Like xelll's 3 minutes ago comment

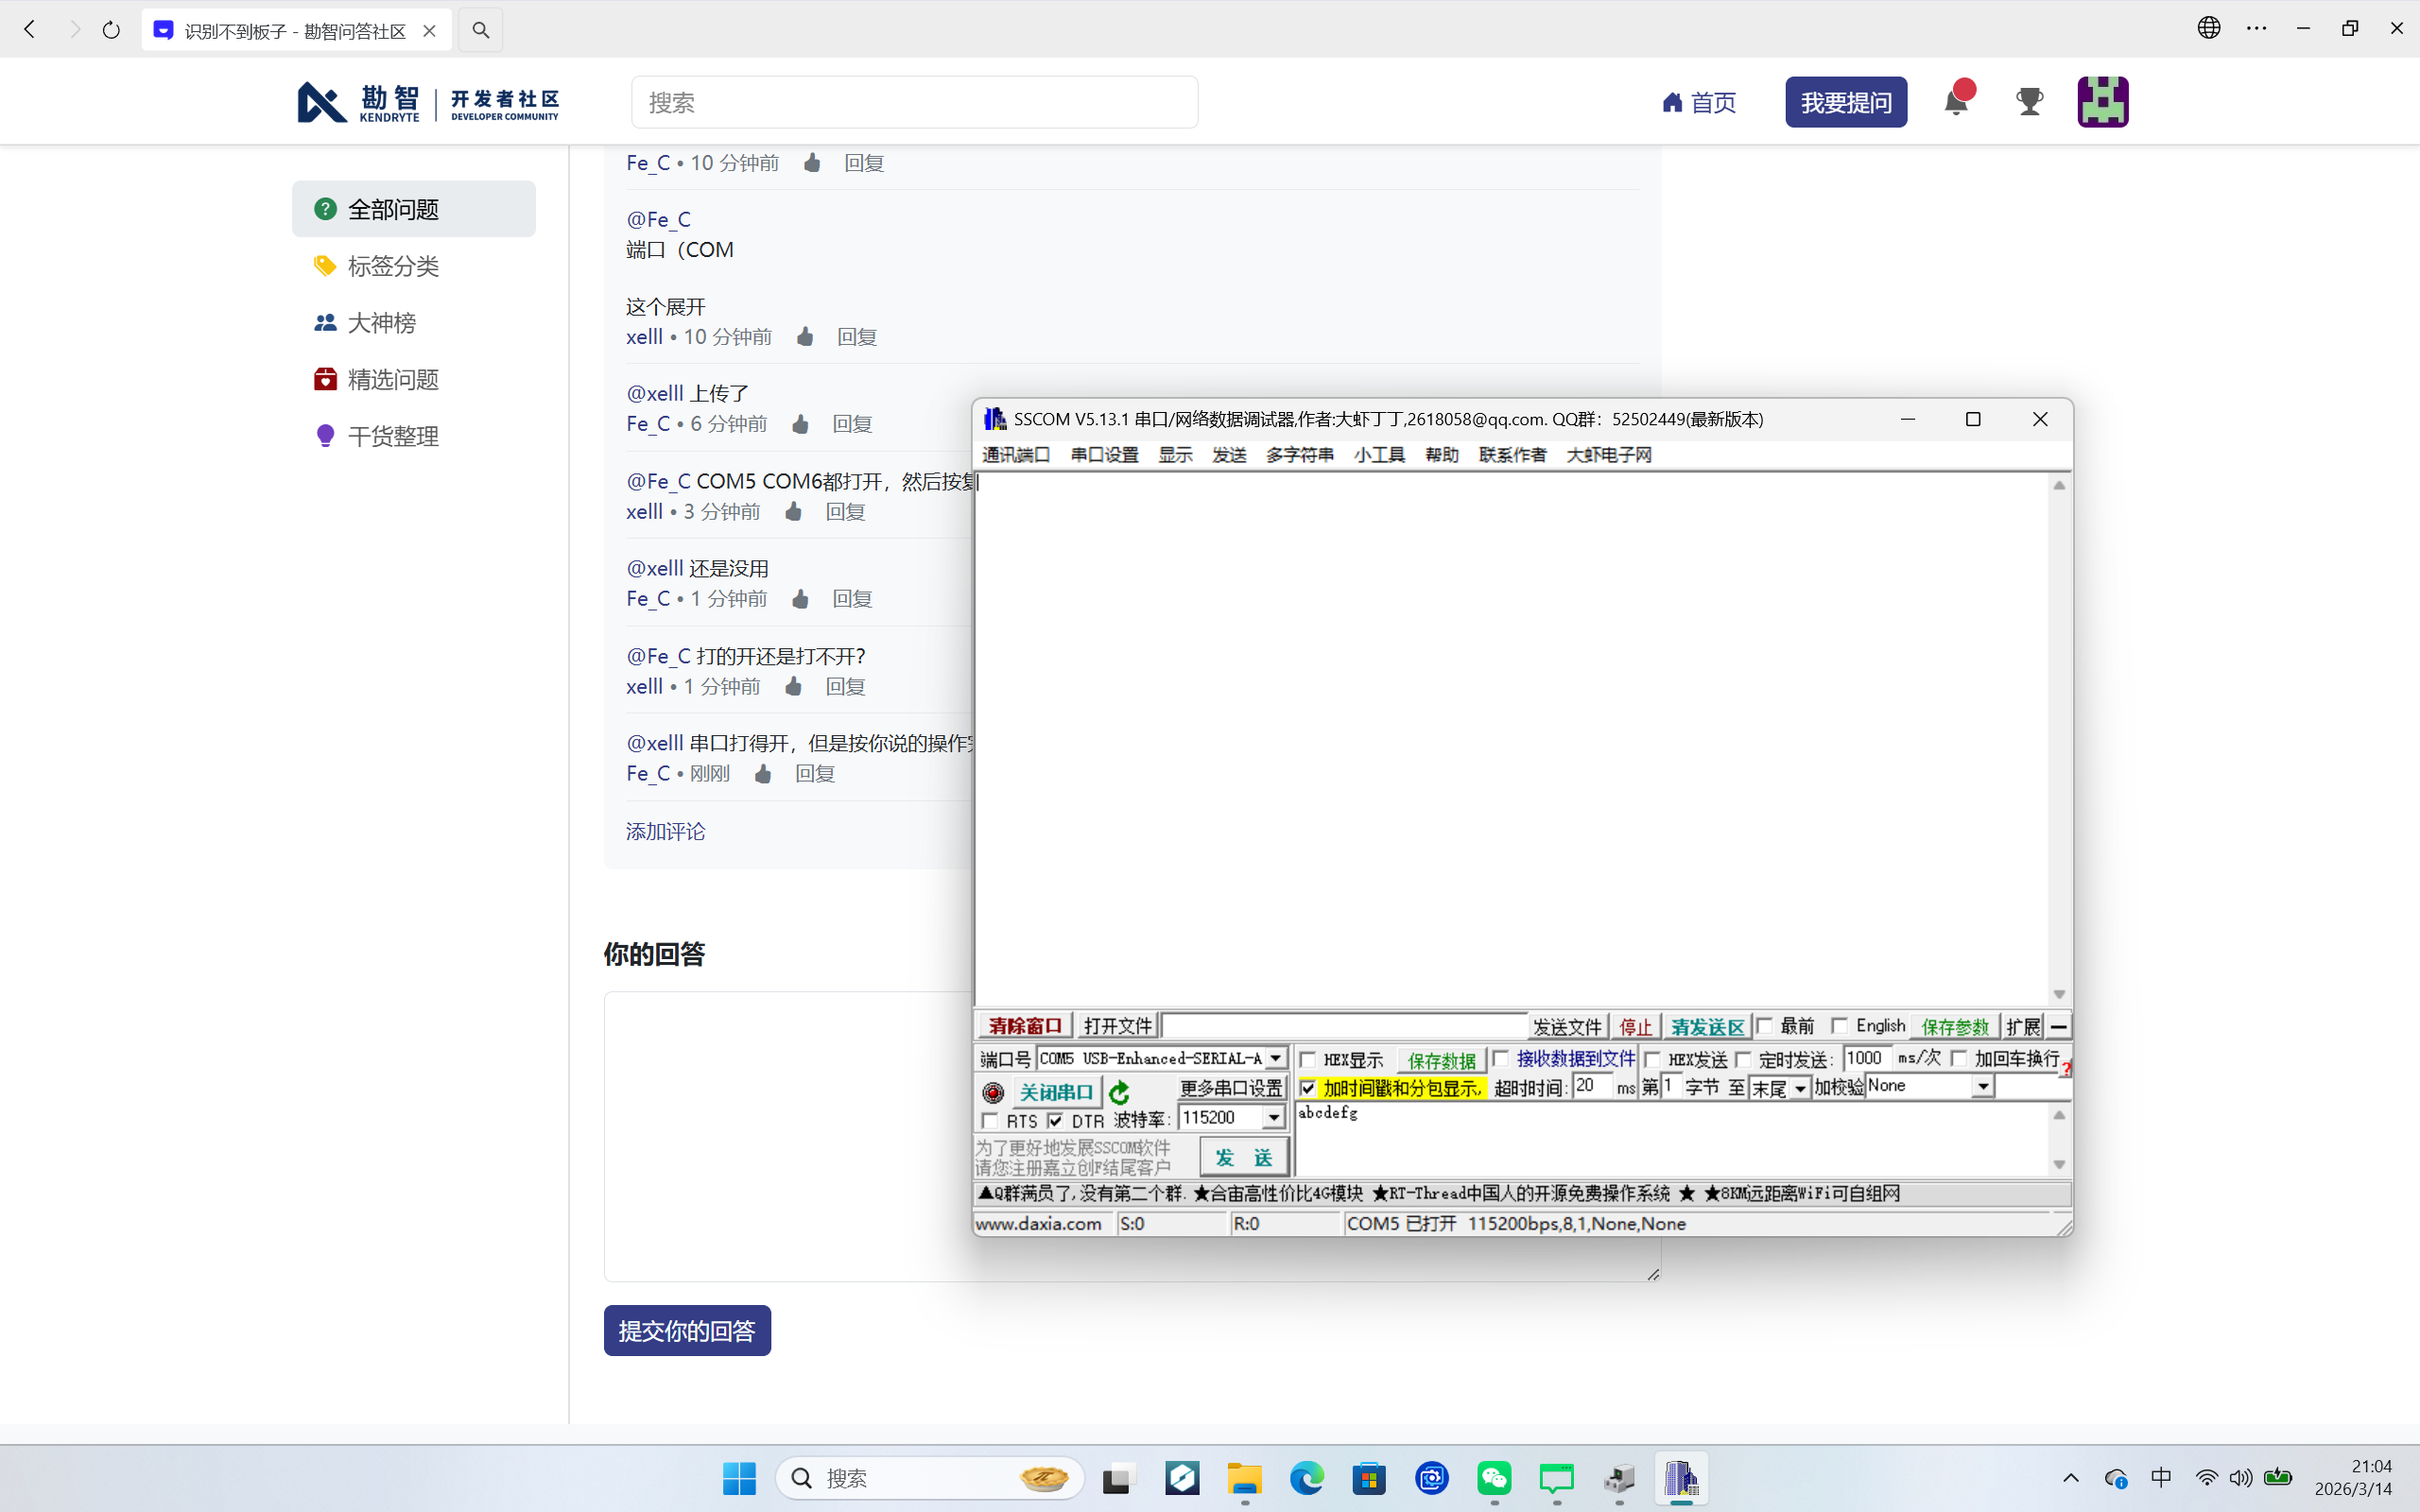(x=794, y=512)
